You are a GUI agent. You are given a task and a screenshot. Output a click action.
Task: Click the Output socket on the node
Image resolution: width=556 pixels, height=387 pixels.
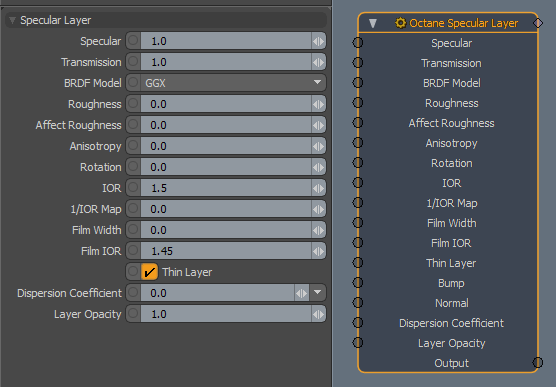tap(538, 363)
